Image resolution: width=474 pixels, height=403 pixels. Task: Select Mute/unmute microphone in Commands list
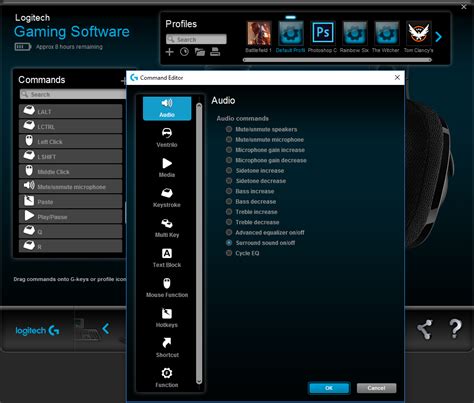point(70,186)
